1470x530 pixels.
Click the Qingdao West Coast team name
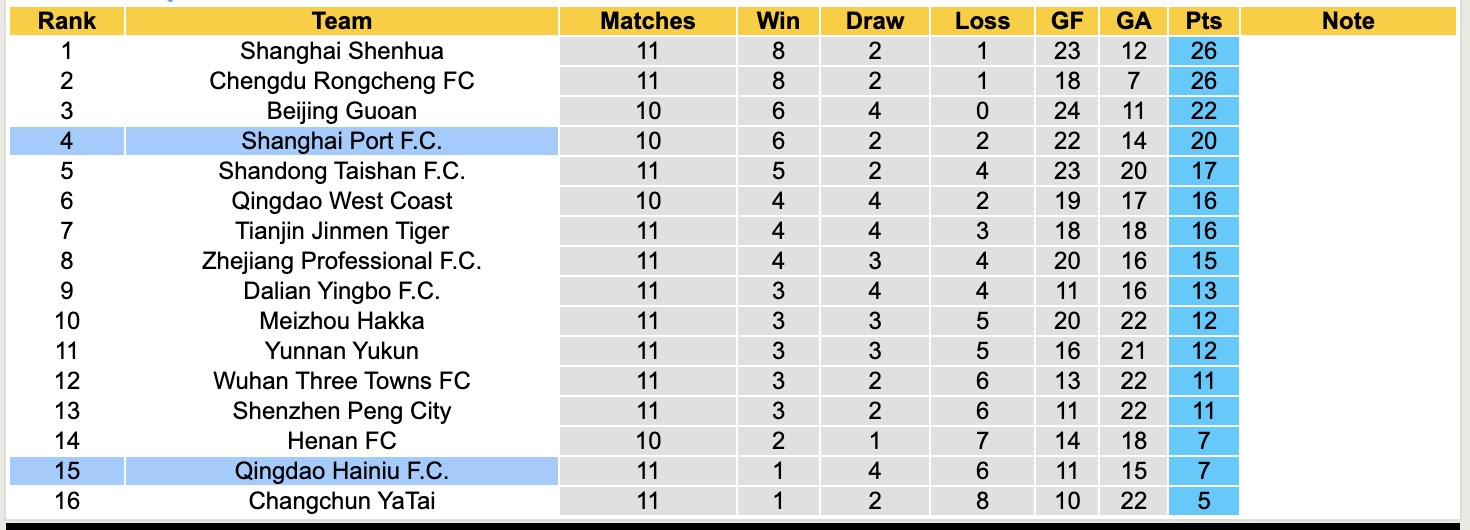341,201
